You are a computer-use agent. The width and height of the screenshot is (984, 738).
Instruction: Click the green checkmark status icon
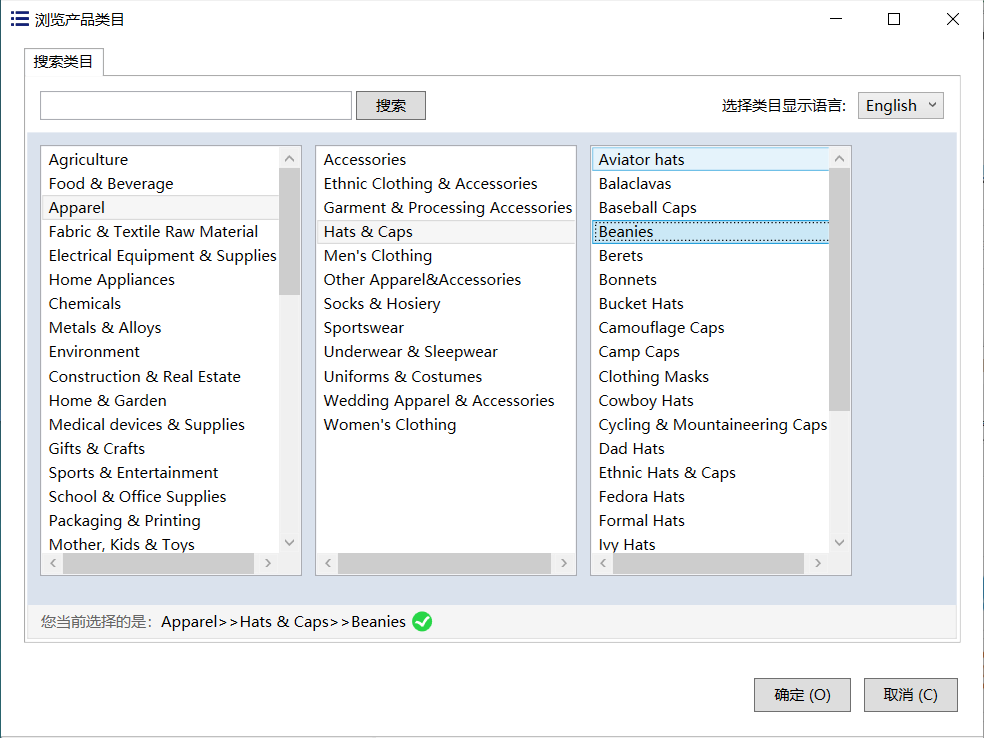tap(422, 622)
